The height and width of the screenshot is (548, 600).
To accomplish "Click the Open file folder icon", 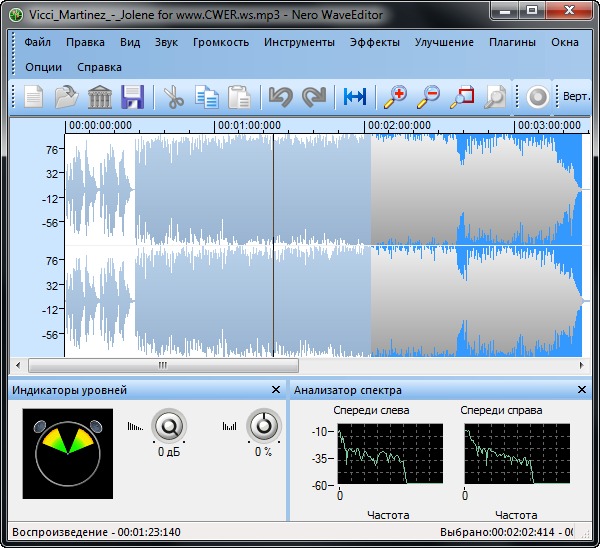I will click(66, 97).
